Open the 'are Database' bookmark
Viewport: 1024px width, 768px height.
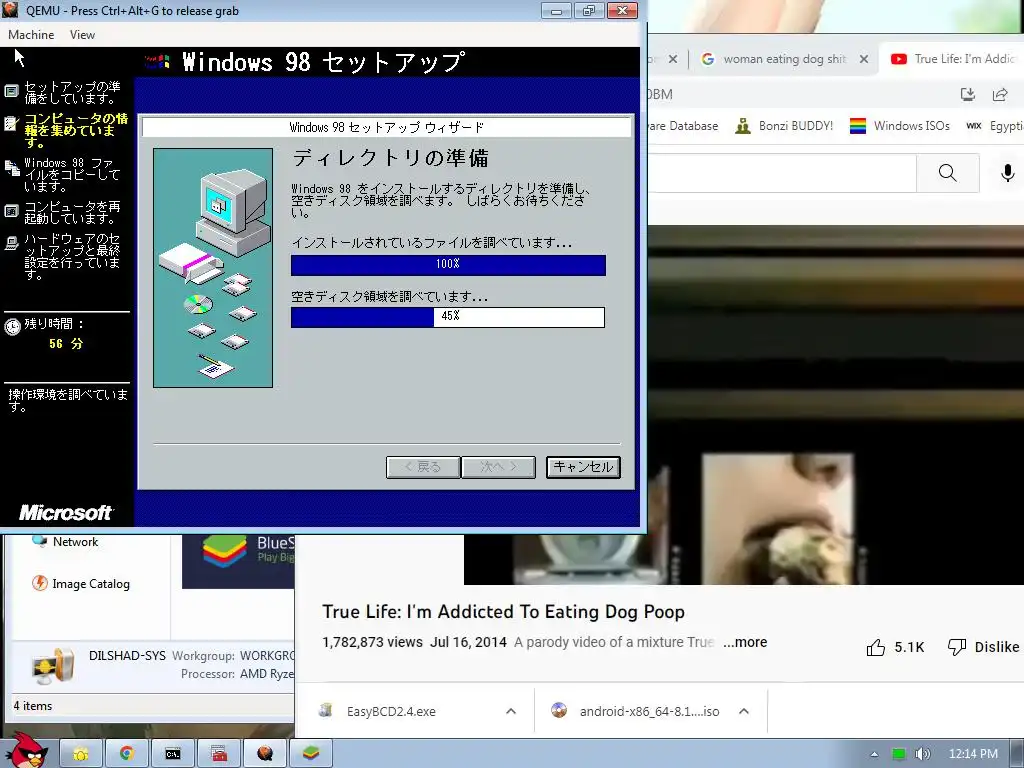pos(683,125)
